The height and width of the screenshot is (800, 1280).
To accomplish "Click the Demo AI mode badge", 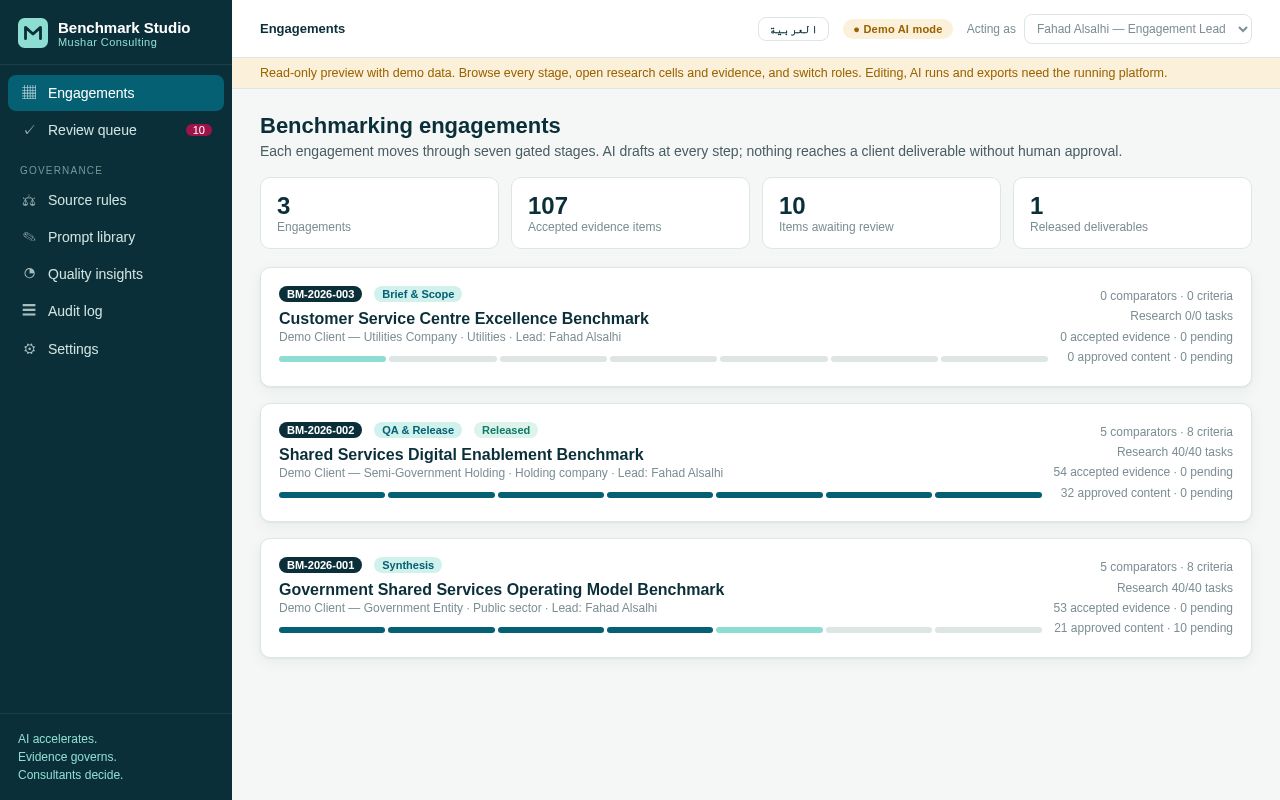I will point(898,29).
